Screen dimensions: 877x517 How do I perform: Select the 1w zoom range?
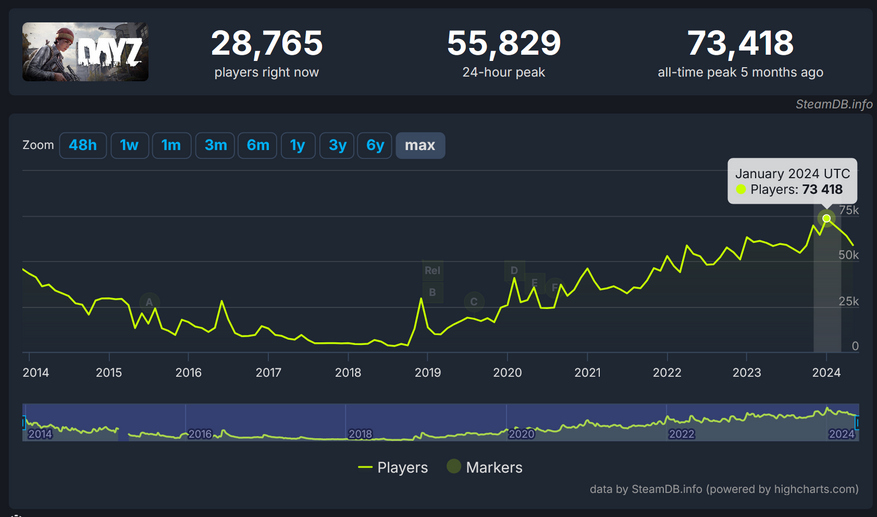click(129, 145)
